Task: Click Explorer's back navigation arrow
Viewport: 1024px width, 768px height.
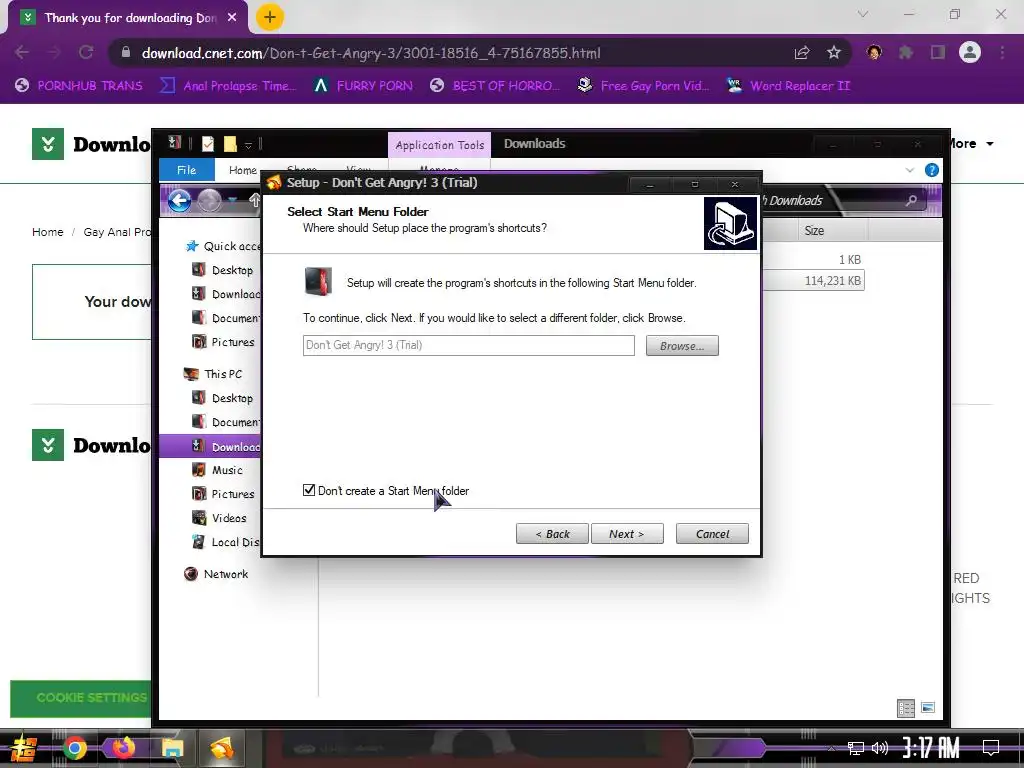Action: click(179, 200)
